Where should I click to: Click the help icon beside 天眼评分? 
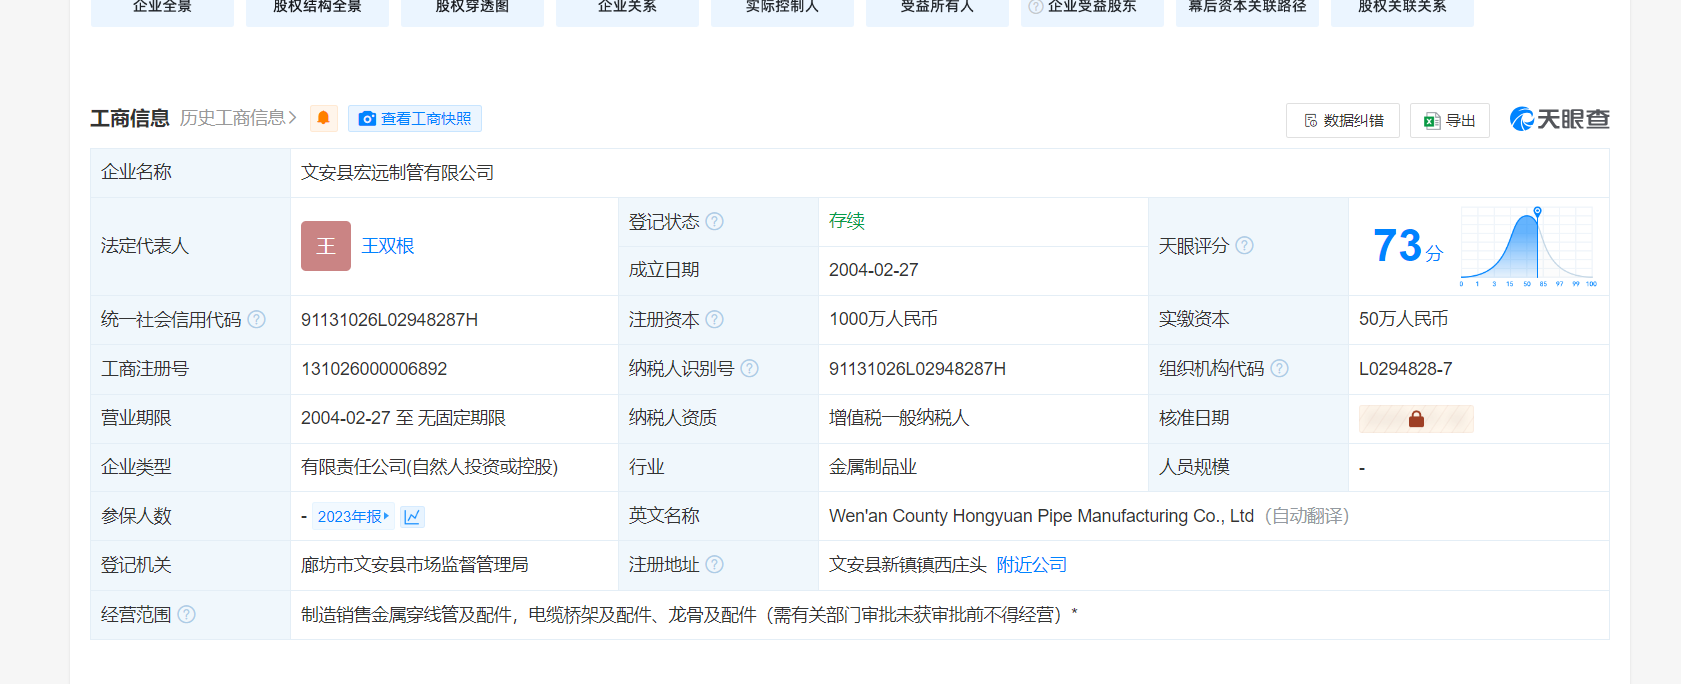pos(1244,245)
